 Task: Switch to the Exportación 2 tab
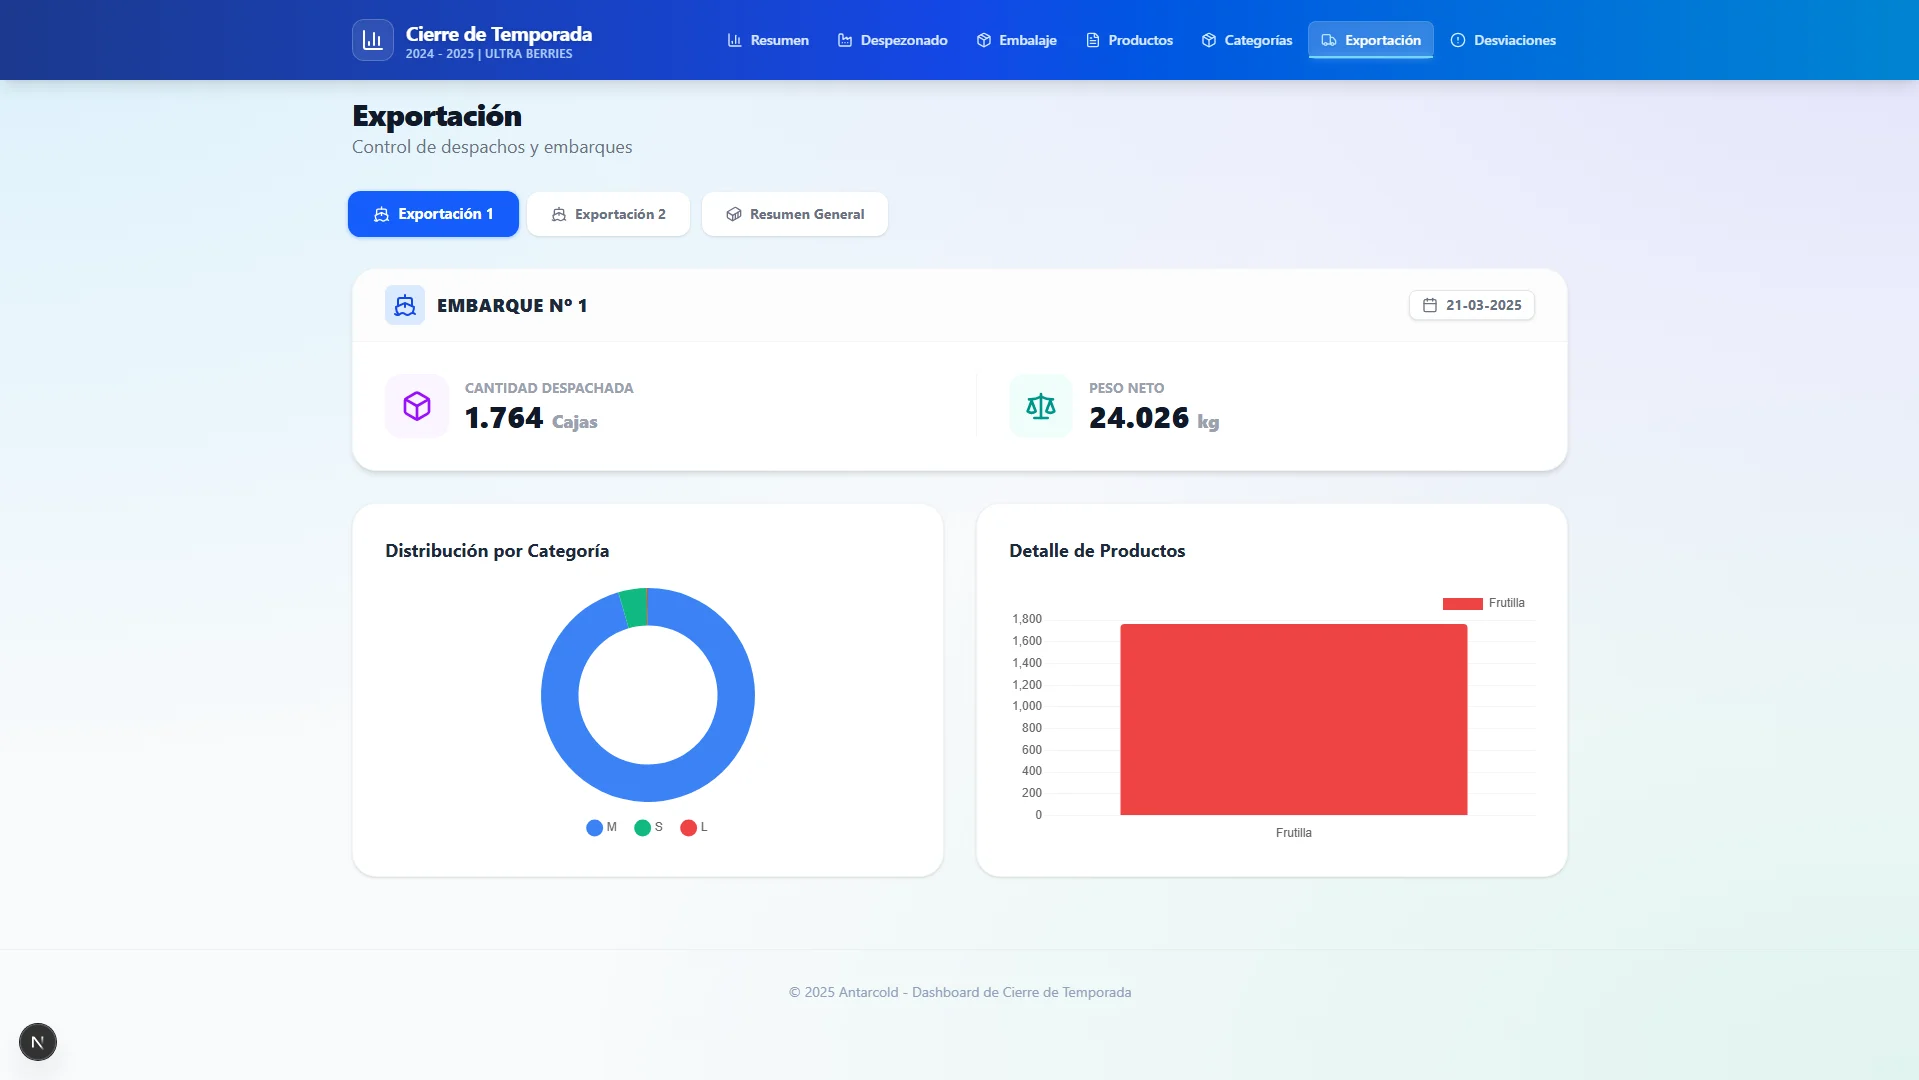pyautogui.click(x=608, y=213)
